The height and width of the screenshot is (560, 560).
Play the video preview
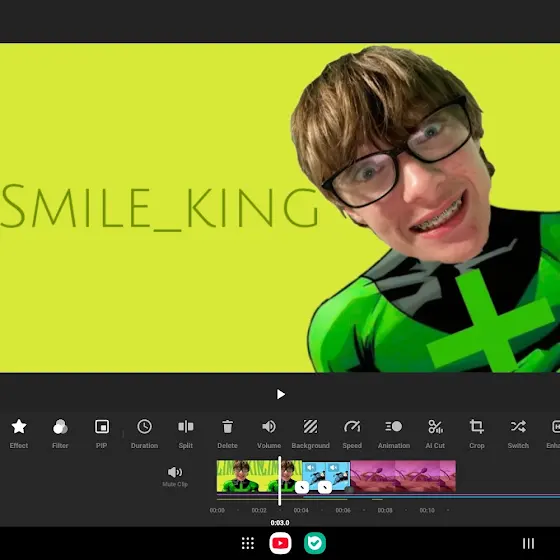tap(281, 394)
